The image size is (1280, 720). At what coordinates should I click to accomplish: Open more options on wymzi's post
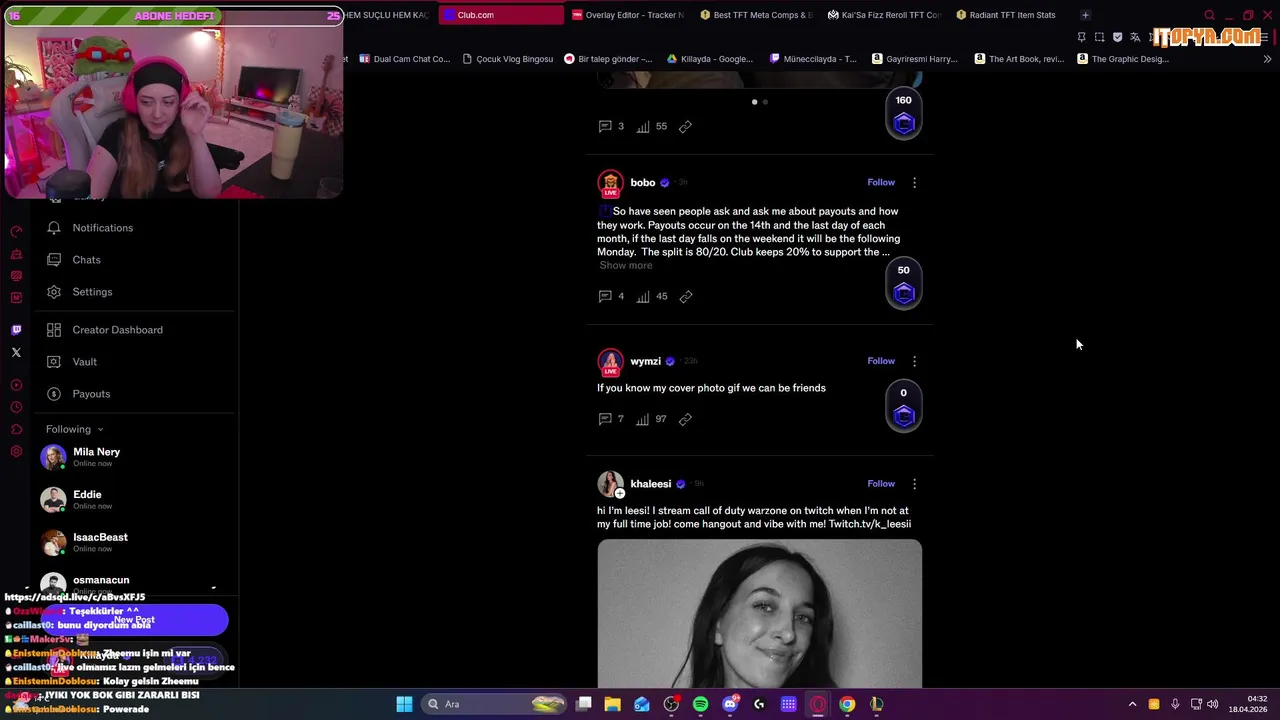click(914, 361)
